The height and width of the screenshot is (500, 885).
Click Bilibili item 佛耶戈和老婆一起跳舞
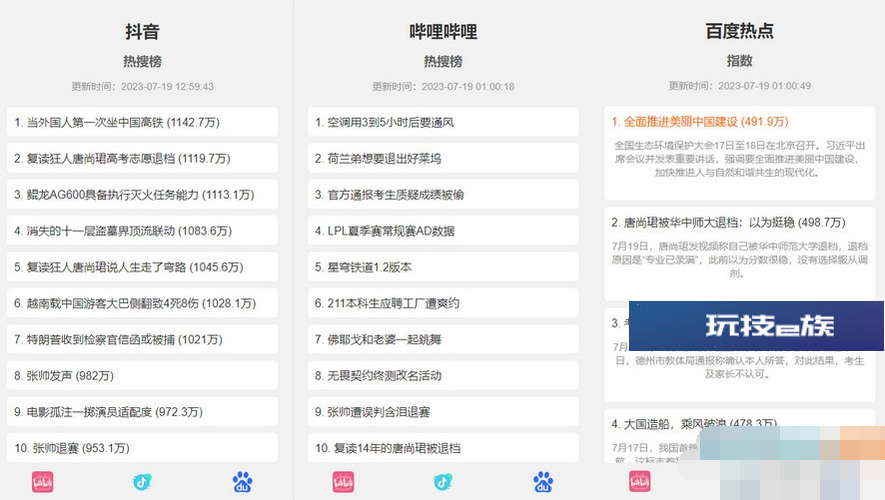(x=443, y=339)
